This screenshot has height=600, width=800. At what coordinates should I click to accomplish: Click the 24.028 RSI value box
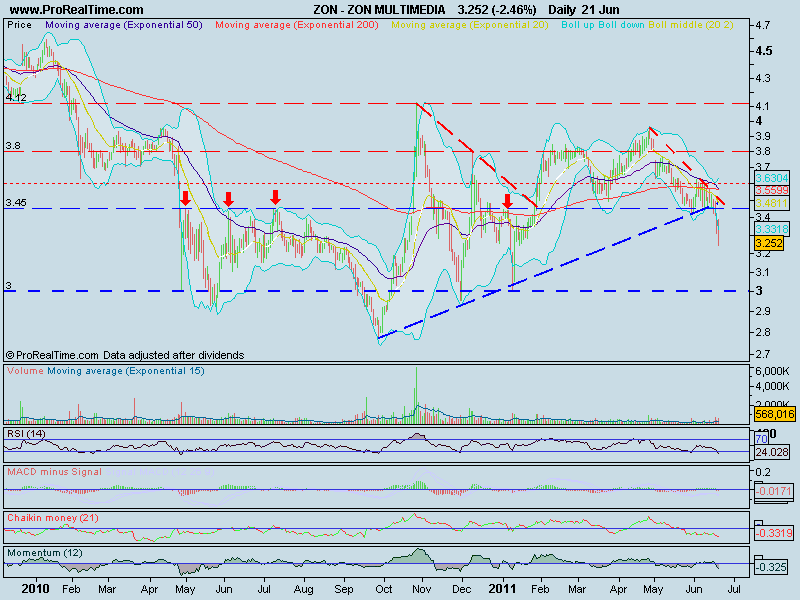771,452
